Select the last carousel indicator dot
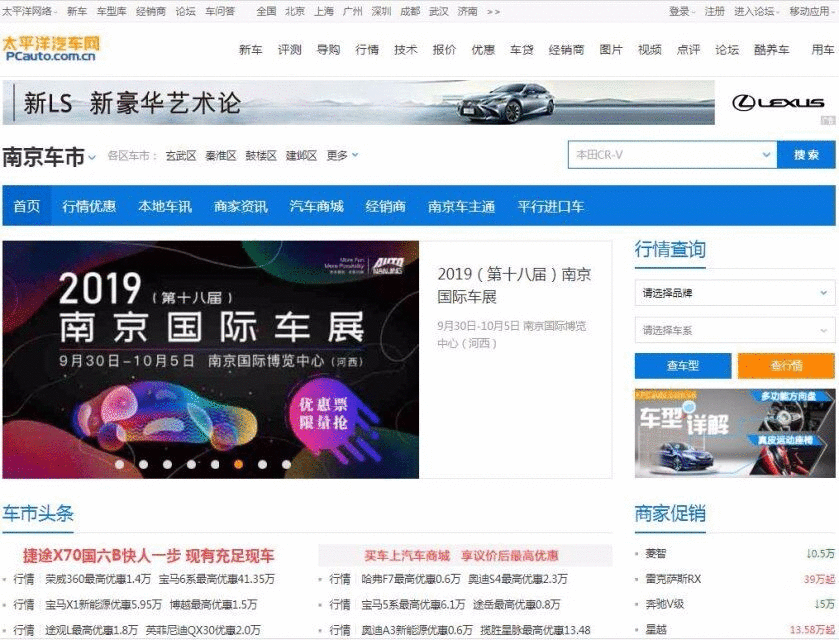The height and width of the screenshot is (640, 839). [286, 464]
